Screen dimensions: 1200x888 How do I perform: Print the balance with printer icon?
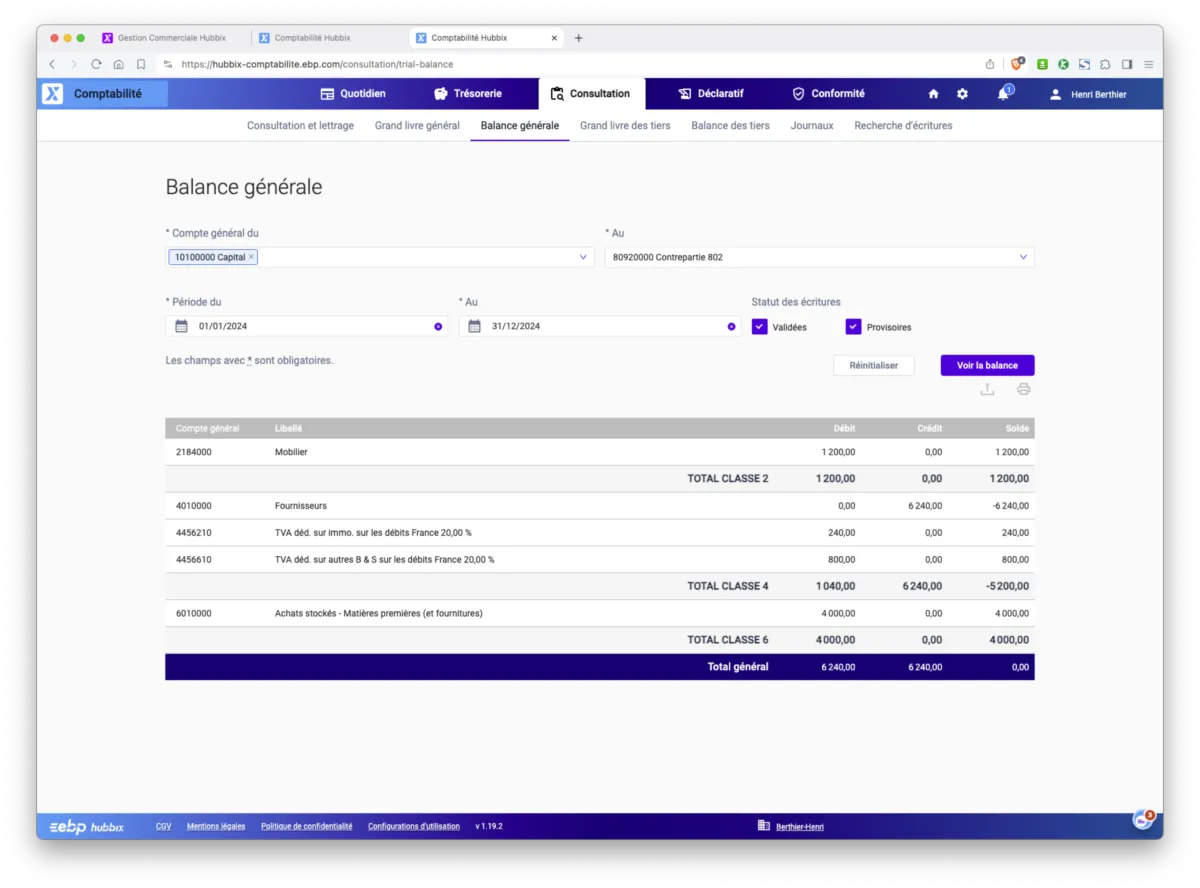(1023, 390)
